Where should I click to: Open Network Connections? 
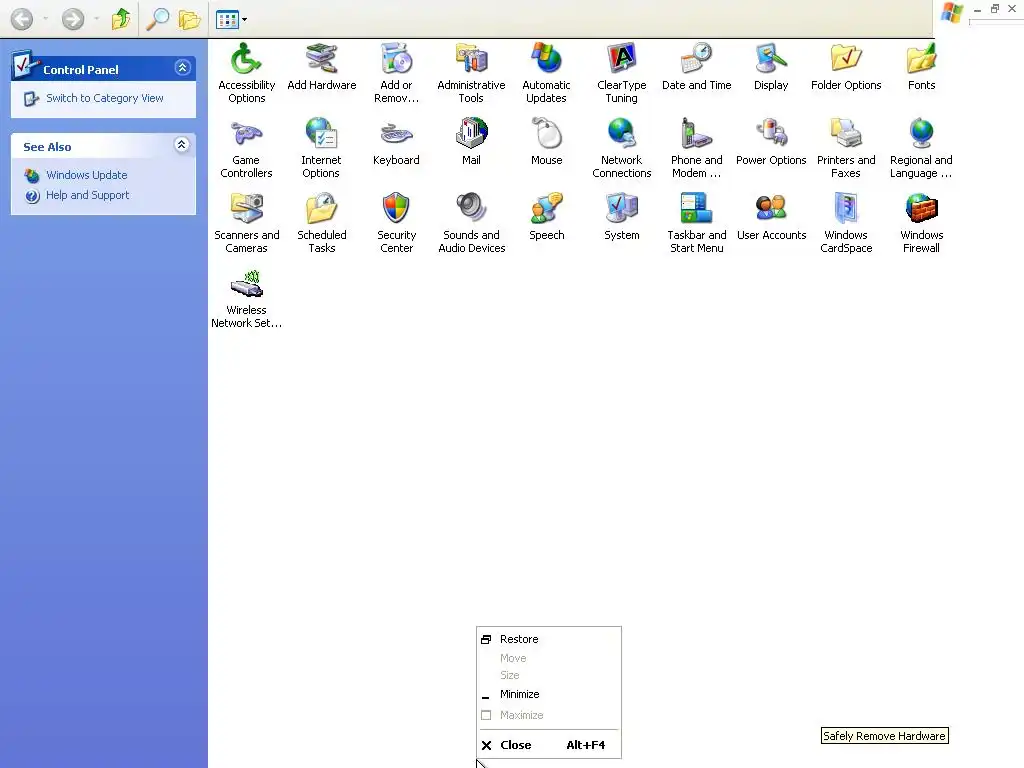pyautogui.click(x=621, y=148)
